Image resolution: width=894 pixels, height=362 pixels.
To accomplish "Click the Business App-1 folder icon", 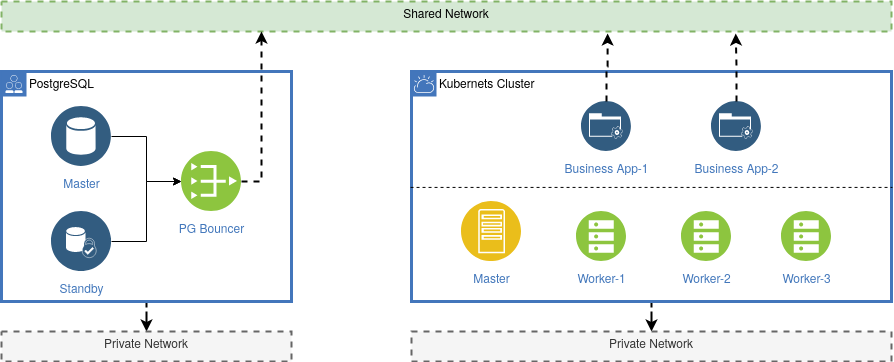I will tap(606, 126).
